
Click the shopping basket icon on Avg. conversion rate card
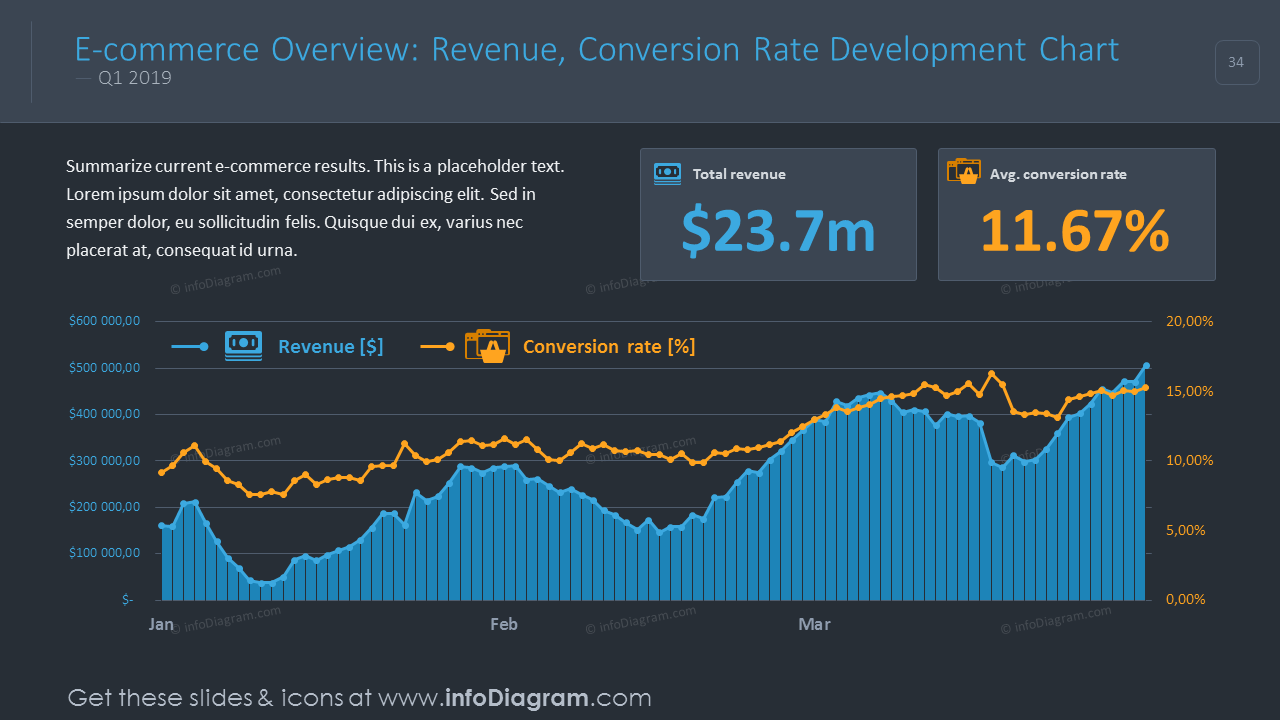click(964, 171)
